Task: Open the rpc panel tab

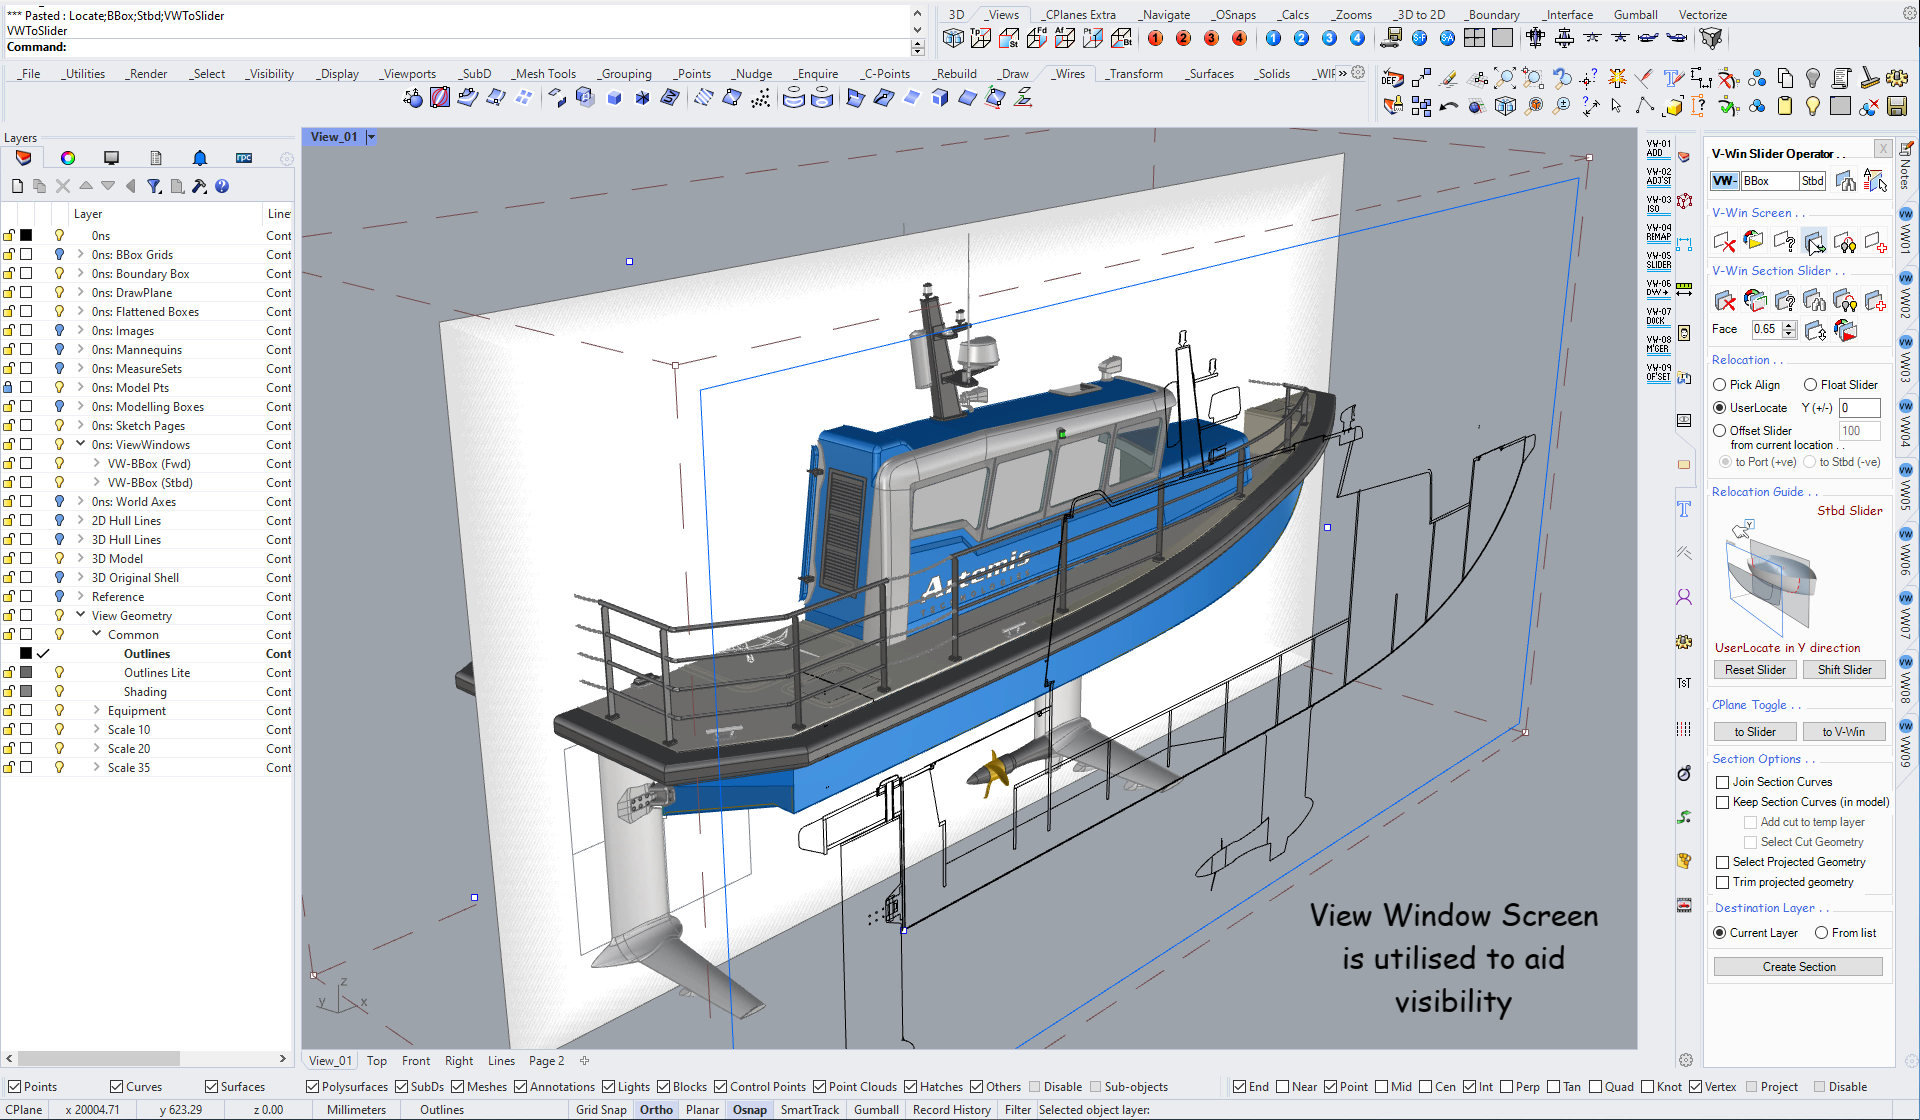Action: [244, 158]
